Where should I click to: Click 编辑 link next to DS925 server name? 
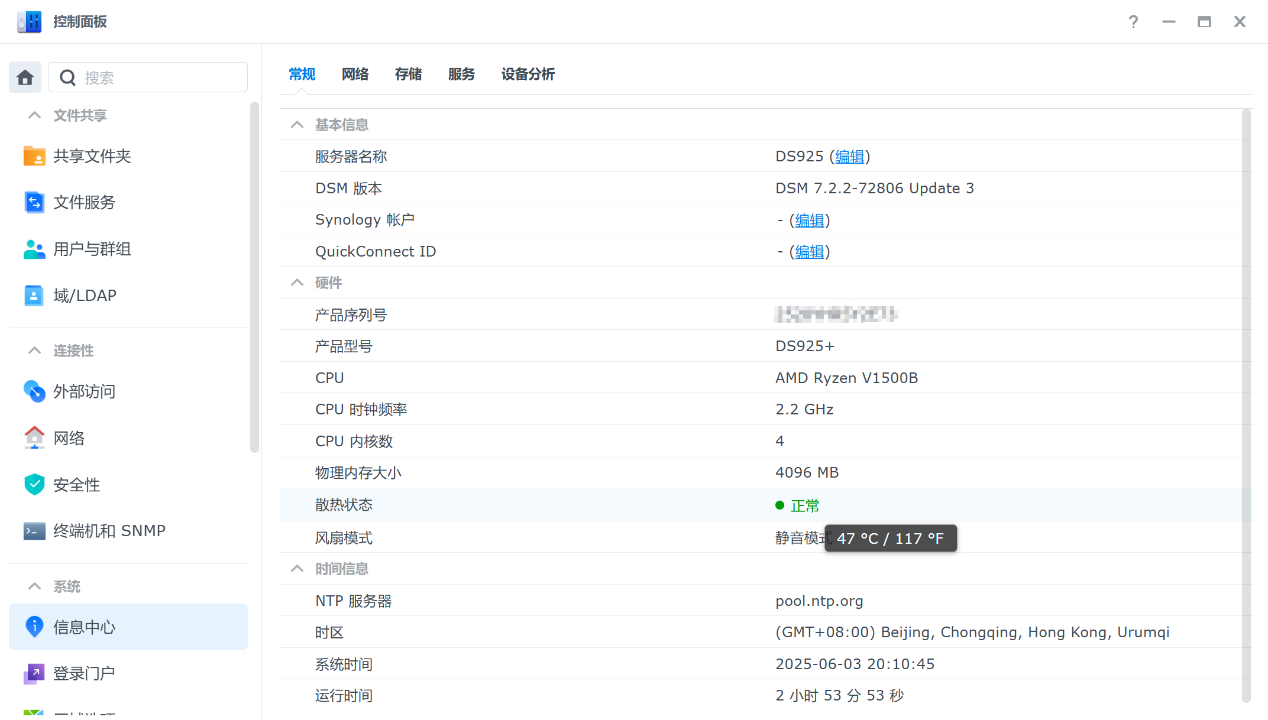coord(850,156)
